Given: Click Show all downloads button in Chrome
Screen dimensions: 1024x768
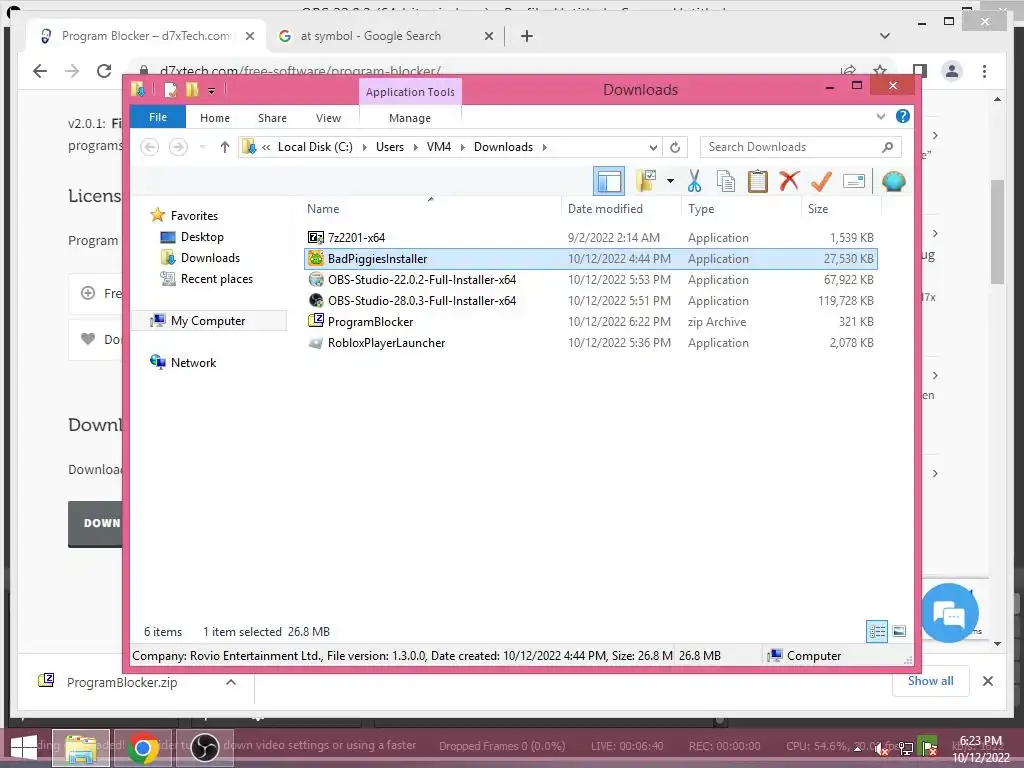Looking at the screenshot, I should 930,681.
